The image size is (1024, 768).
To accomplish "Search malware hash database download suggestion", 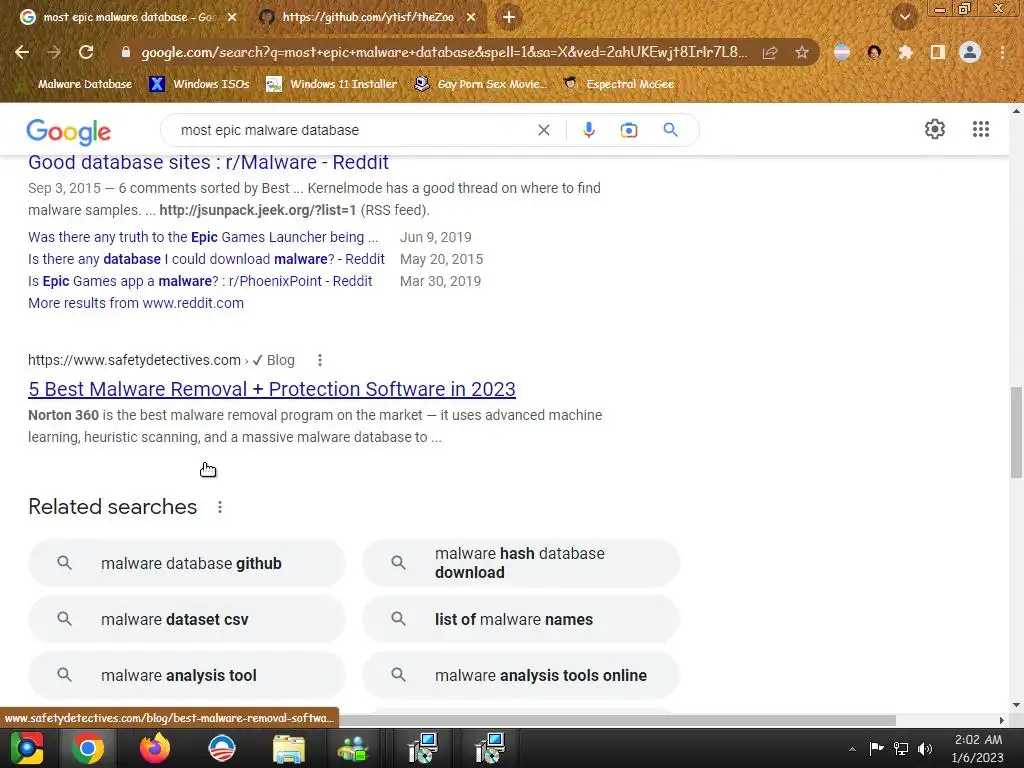I will coord(521,563).
